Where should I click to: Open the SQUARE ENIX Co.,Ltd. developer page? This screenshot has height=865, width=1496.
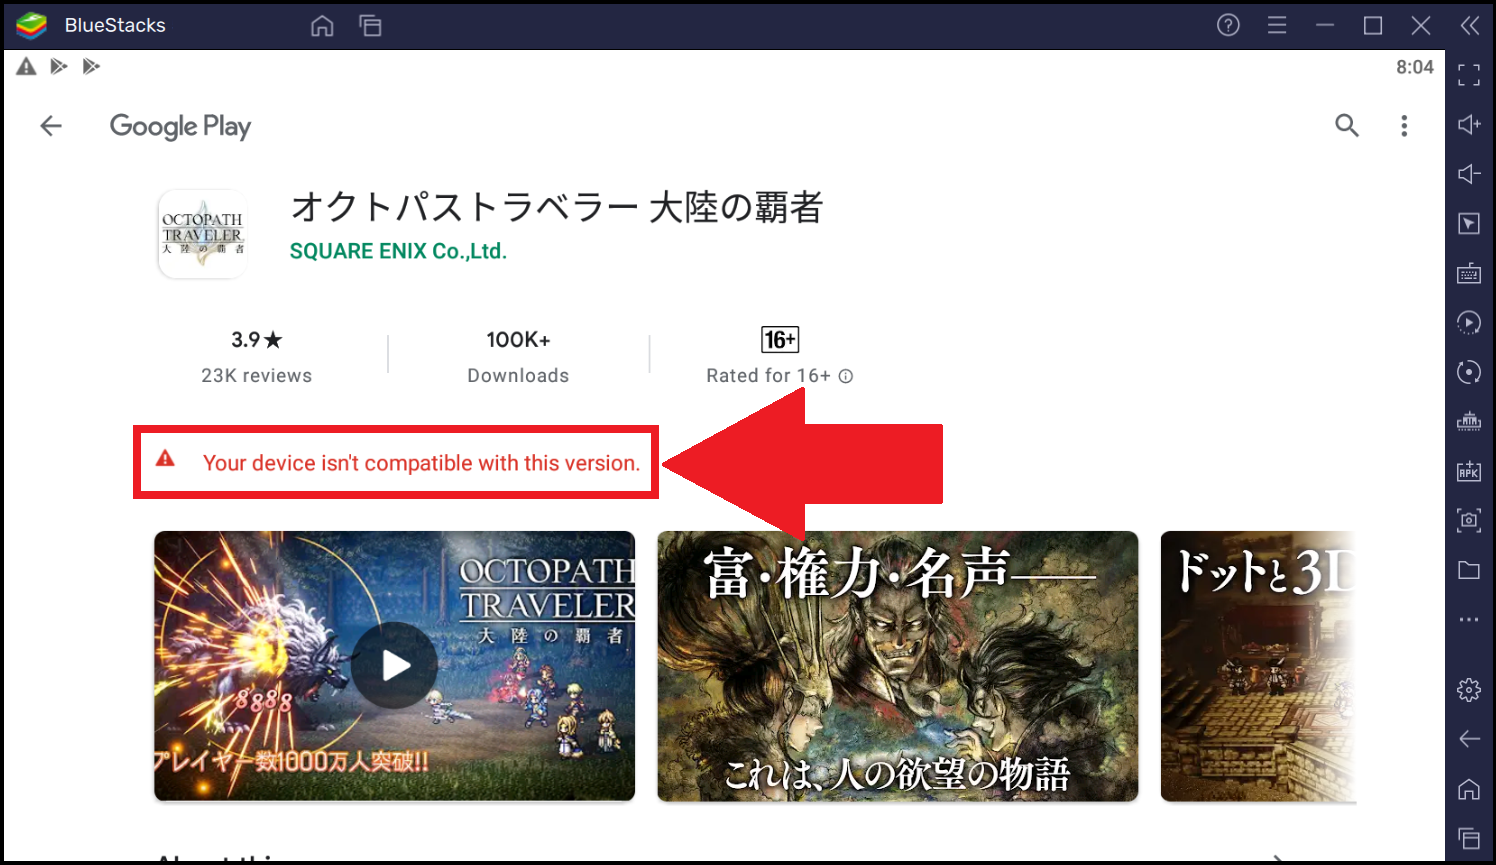[398, 251]
